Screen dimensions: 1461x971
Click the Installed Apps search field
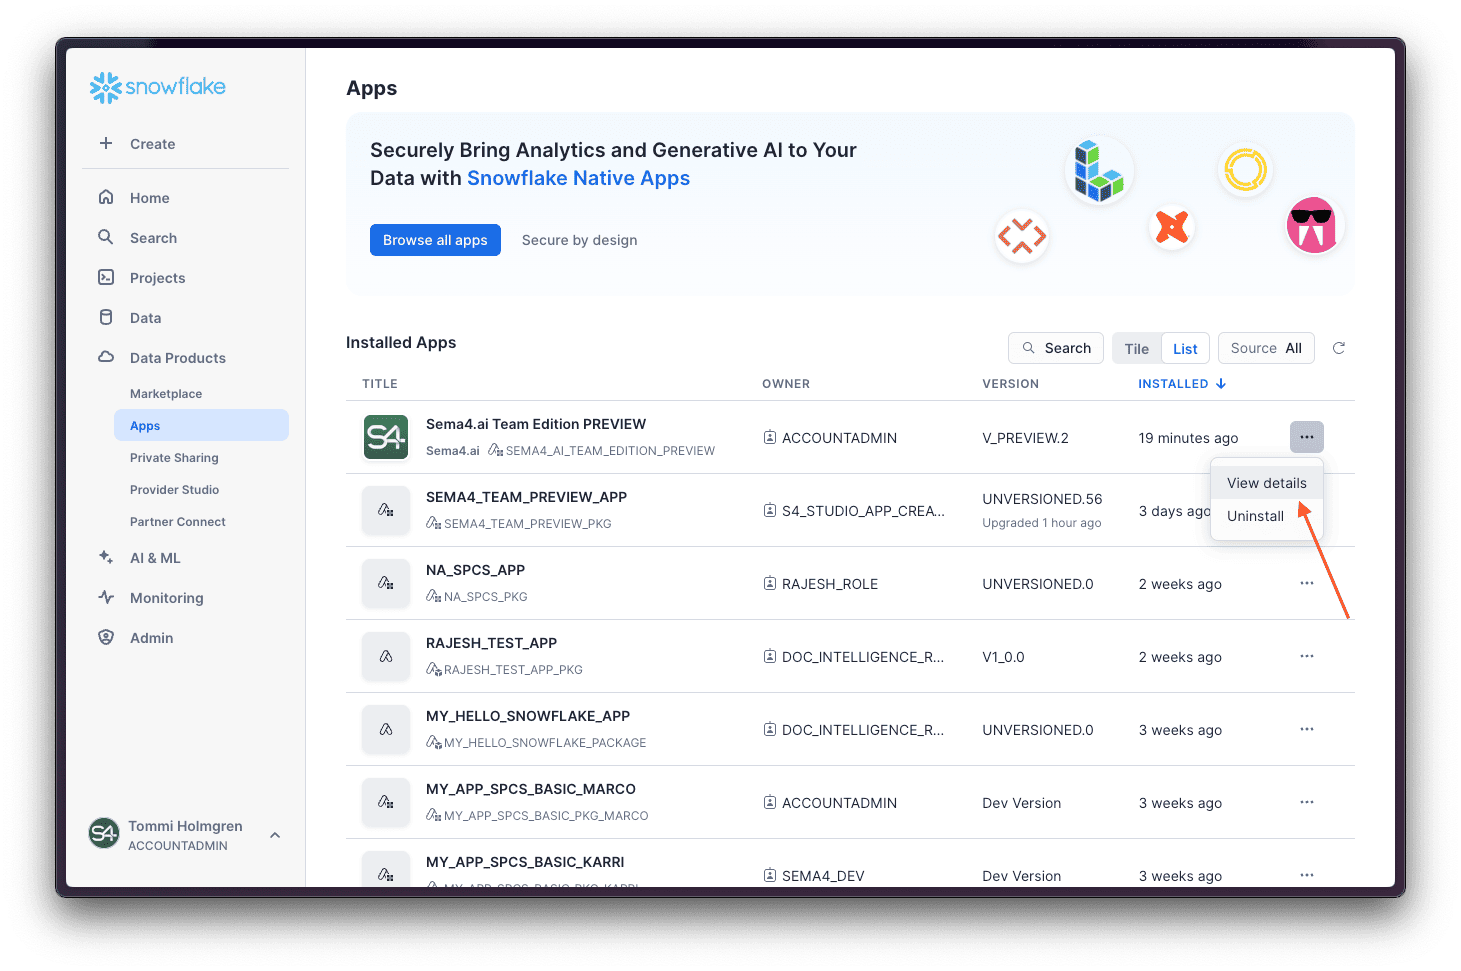[x=1056, y=348]
